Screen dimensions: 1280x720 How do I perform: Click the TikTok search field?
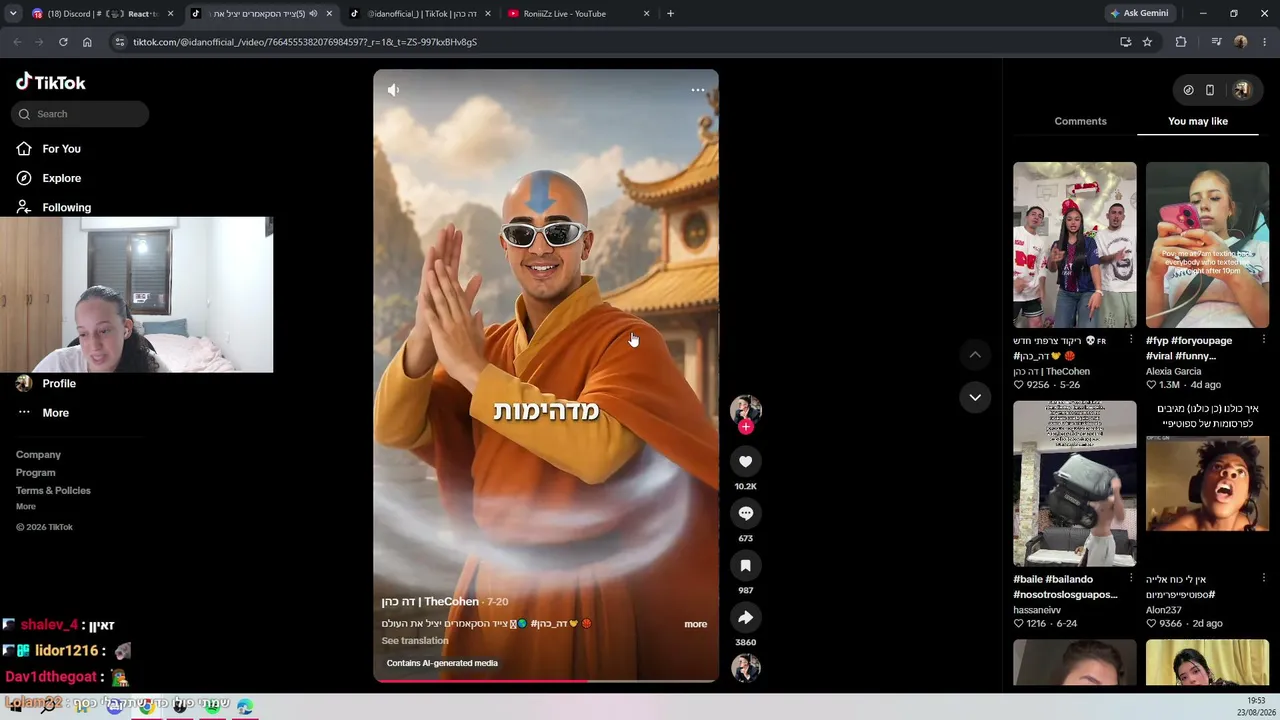[x=80, y=114]
